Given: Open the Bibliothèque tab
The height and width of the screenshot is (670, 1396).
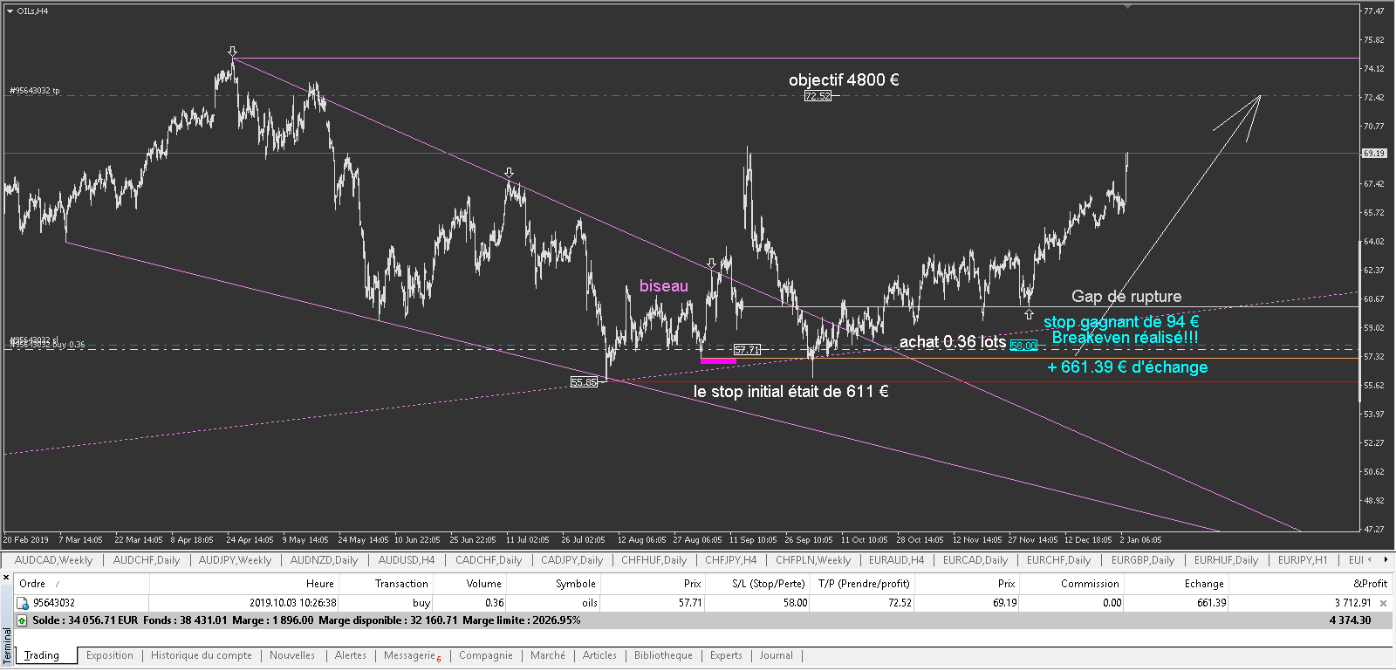Looking at the screenshot, I should pyautogui.click(x=663, y=655).
